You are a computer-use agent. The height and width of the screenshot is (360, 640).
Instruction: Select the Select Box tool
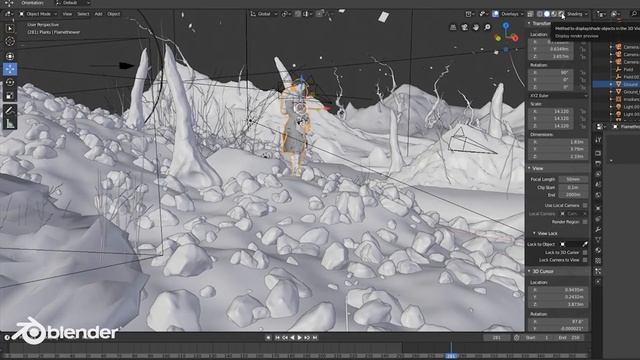[10, 28]
